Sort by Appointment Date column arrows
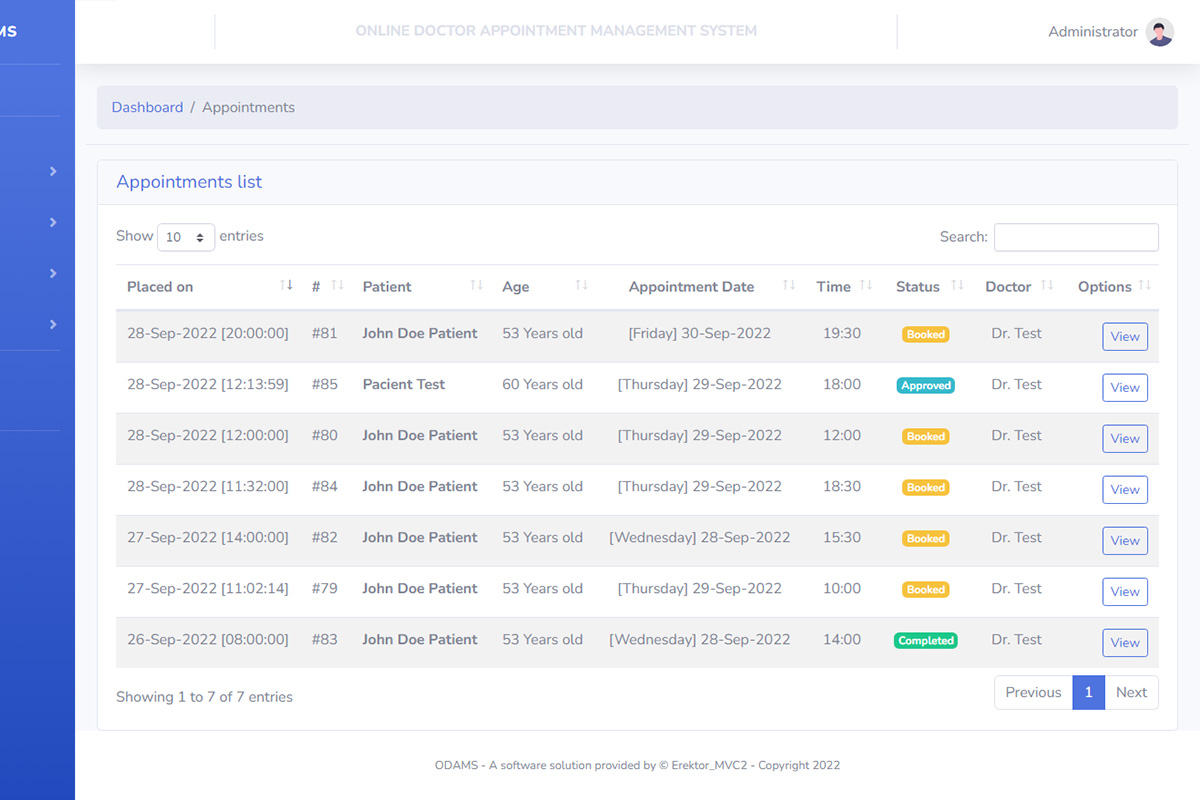 tap(789, 286)
